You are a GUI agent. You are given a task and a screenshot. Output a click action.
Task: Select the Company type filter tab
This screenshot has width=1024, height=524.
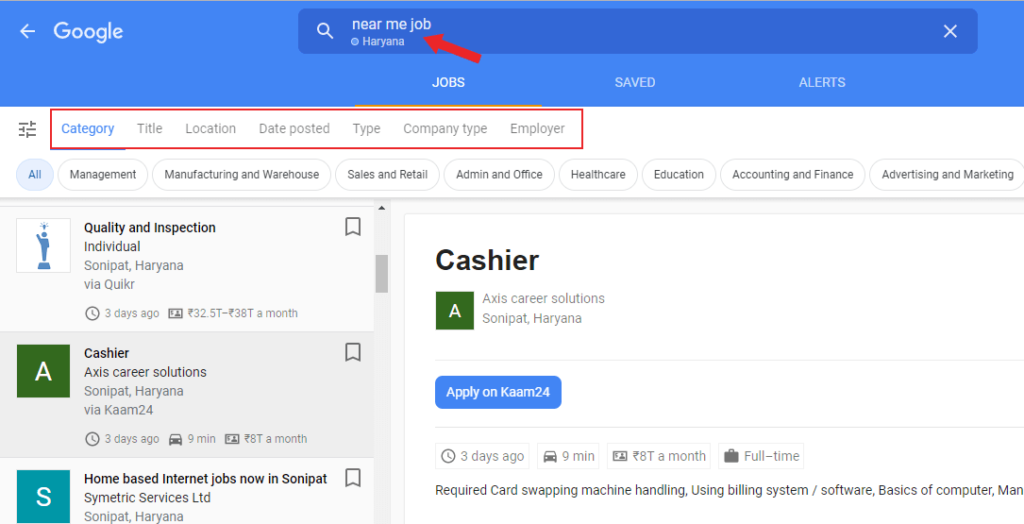tap(445, 129)
